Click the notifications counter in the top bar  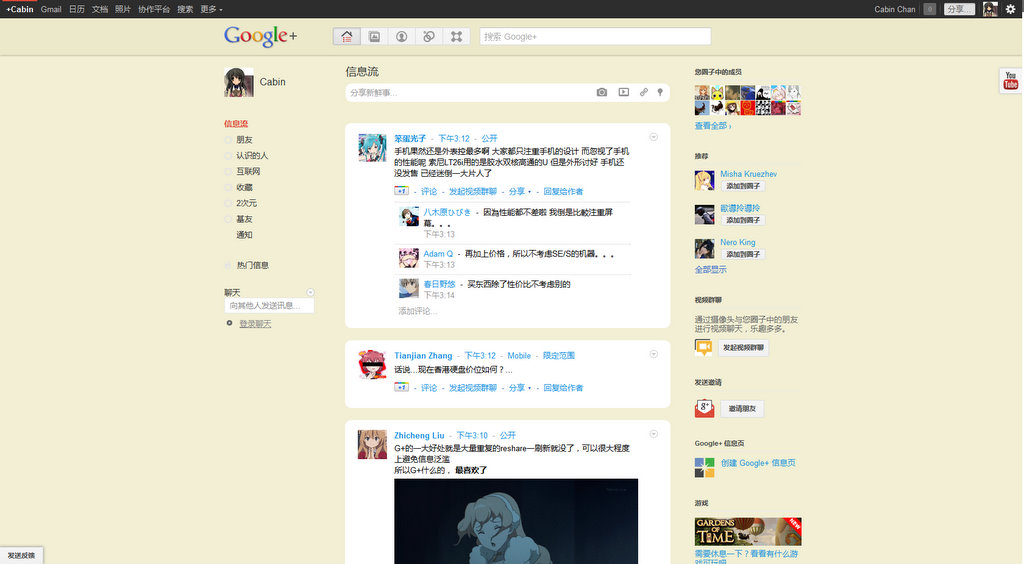click(930, 9)
